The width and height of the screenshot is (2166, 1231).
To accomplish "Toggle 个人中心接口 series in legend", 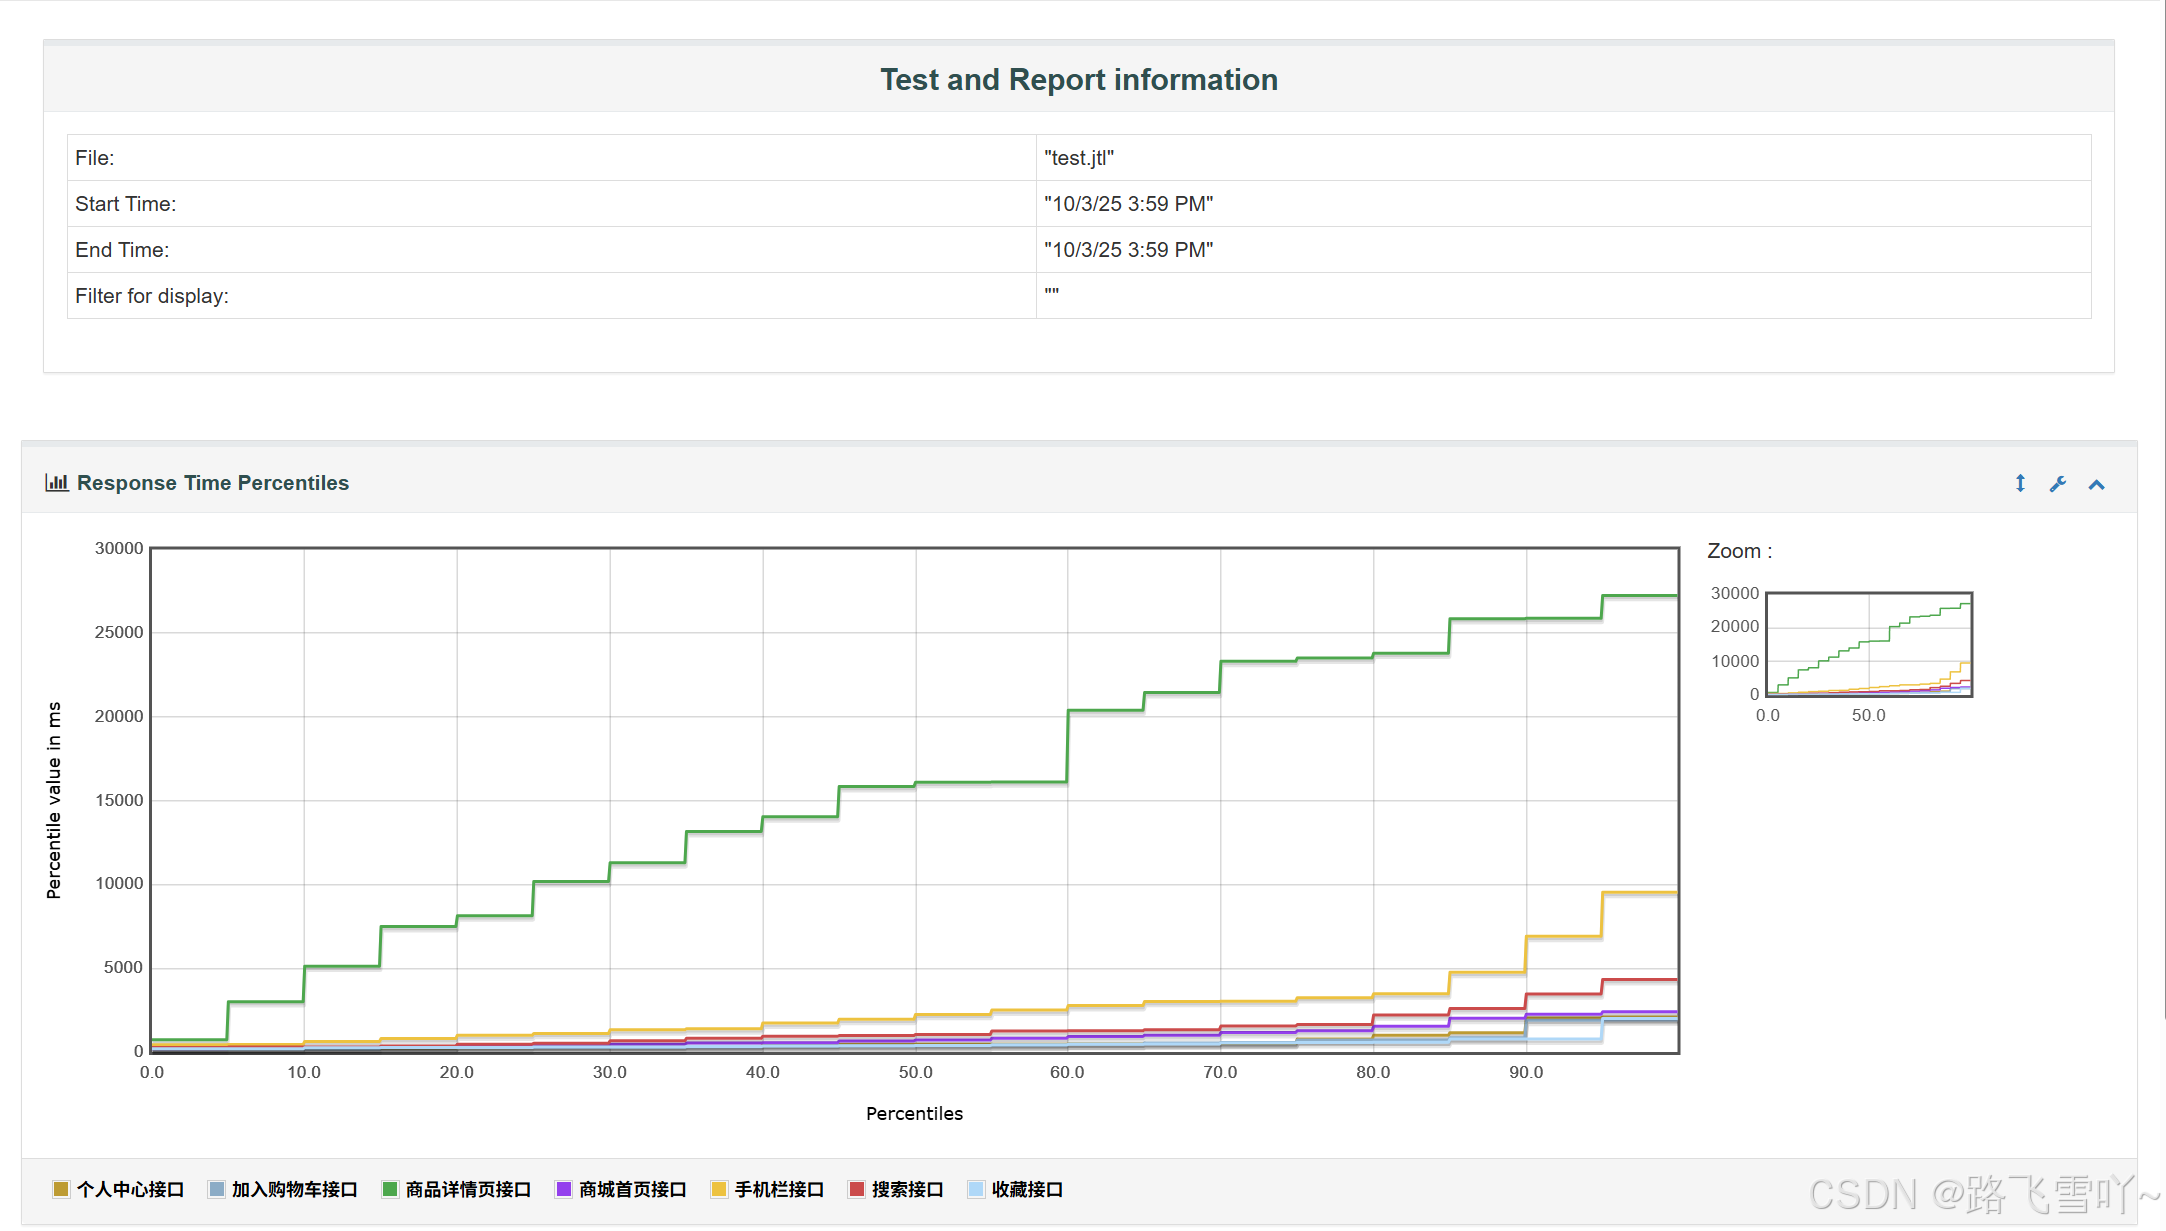I will click(x=130, y=1189).
